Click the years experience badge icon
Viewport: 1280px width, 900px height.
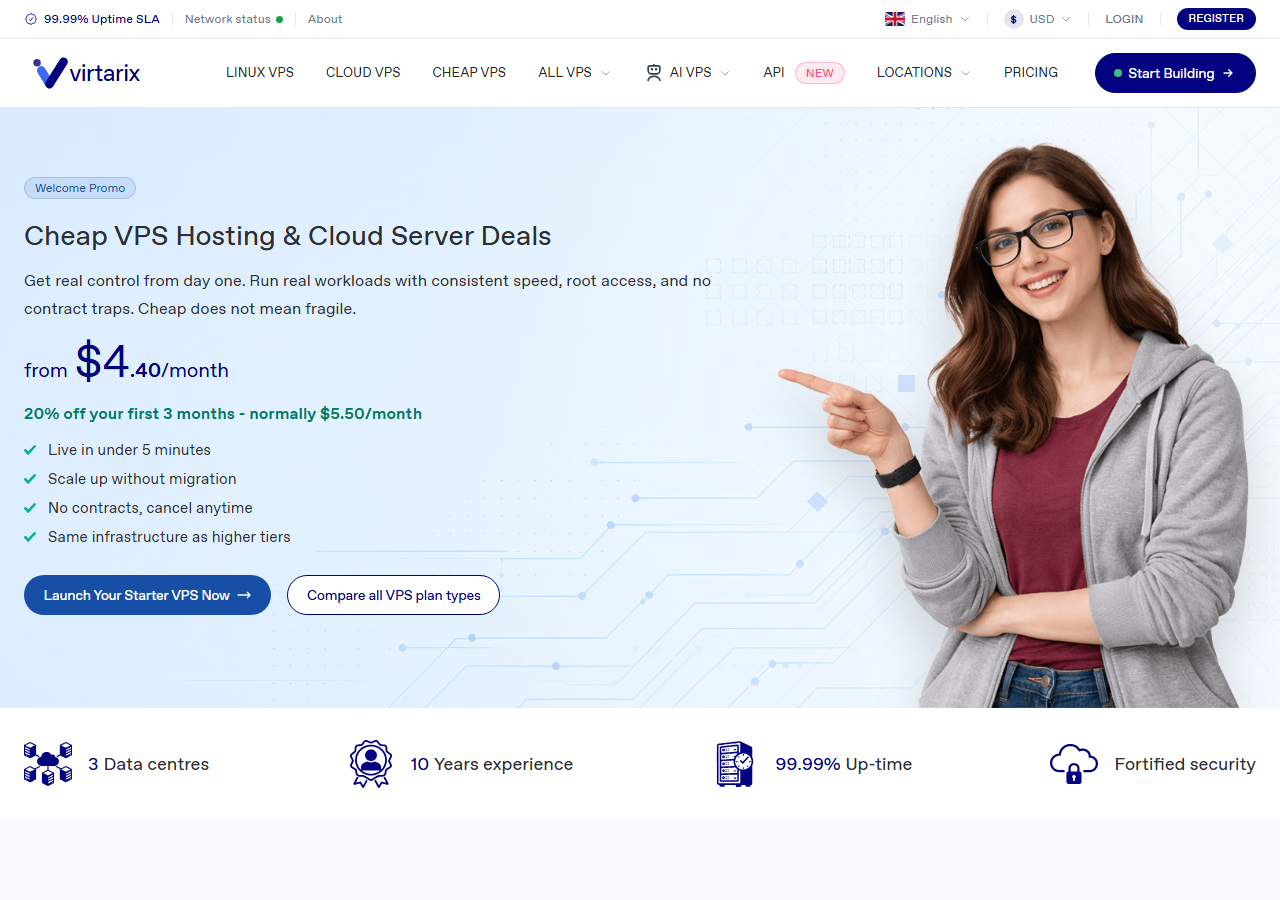(371, 764)
